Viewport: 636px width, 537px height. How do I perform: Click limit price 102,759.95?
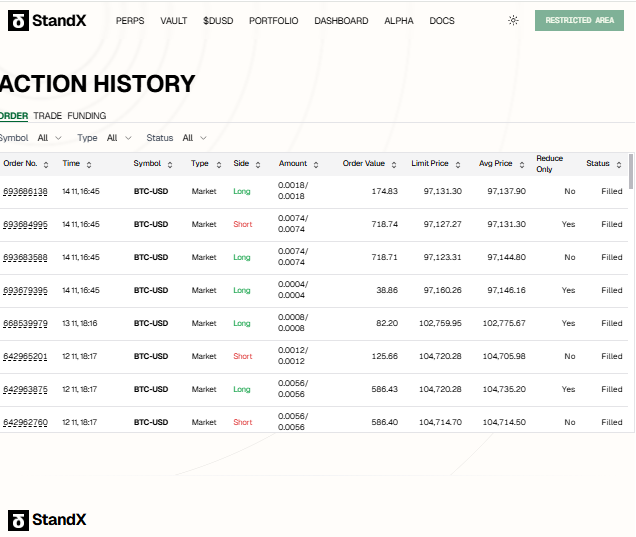pyautogui.click(x=440, y=323)
